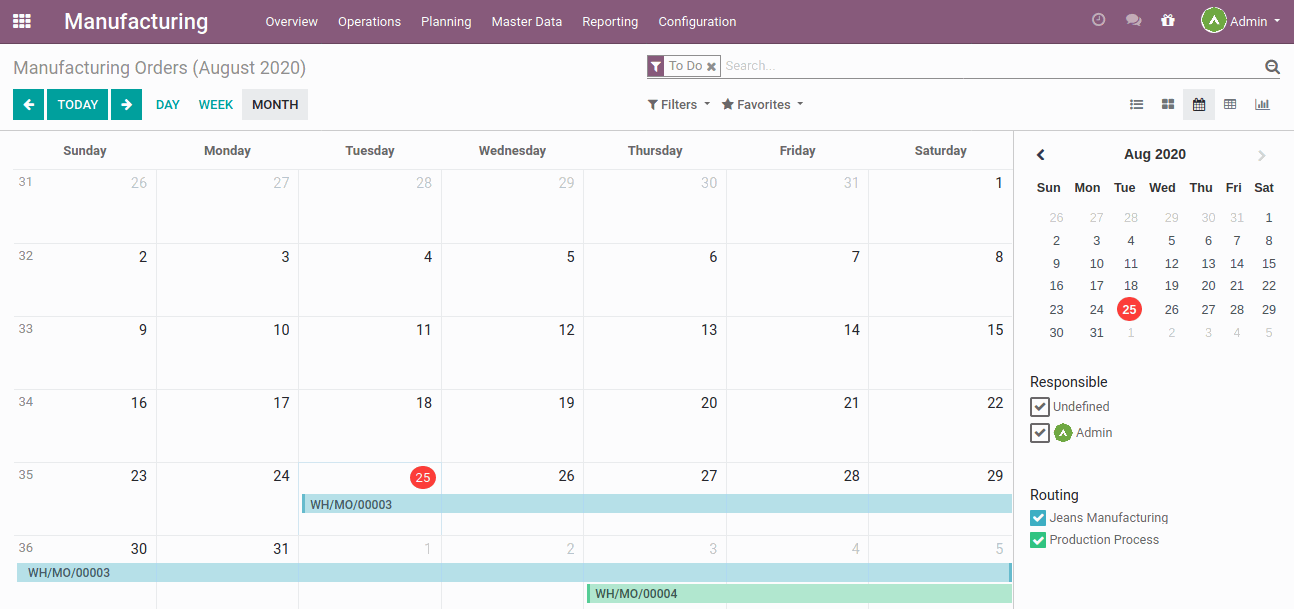Remove the To Do filter tag
Screen dimensions: 1294x609
pyautogui.click(x=711, y=65)
